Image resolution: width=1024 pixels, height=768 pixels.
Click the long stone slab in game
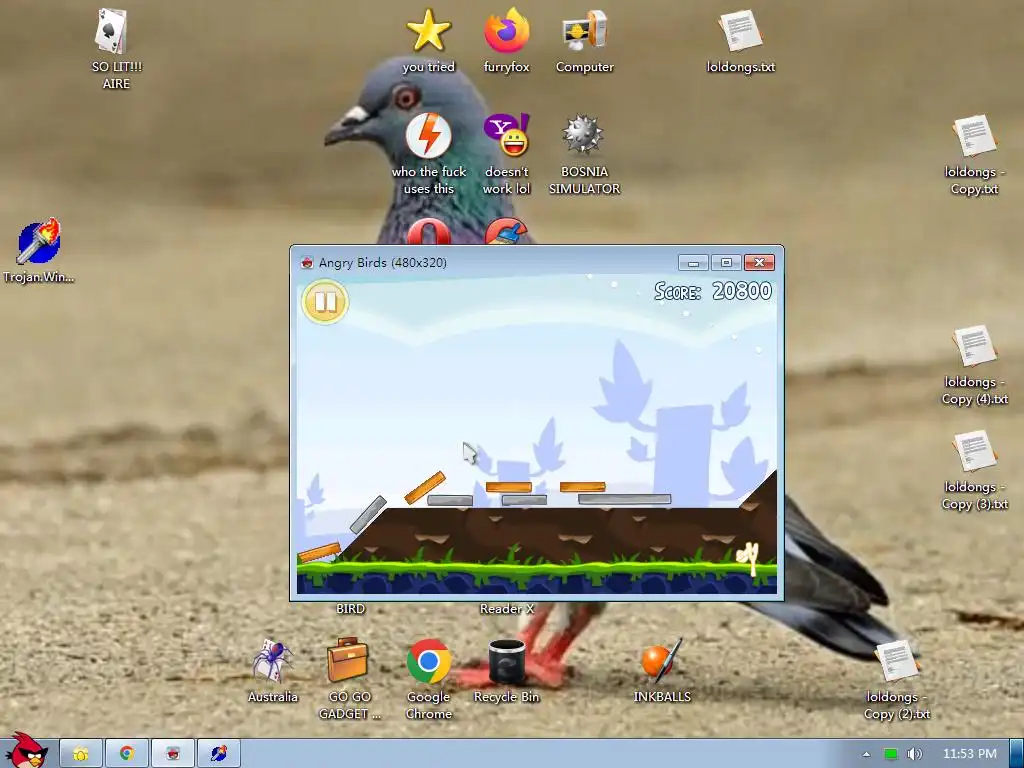624,500
